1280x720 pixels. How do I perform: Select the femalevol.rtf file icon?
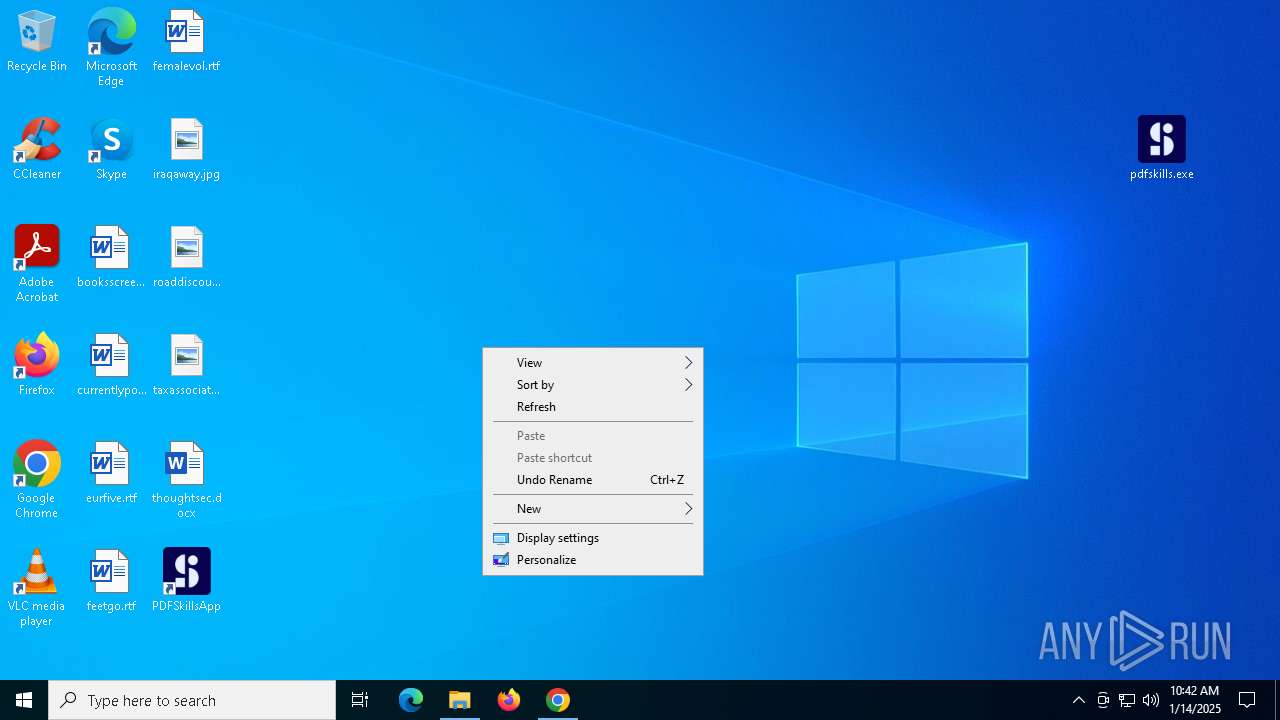coord(186,42)
